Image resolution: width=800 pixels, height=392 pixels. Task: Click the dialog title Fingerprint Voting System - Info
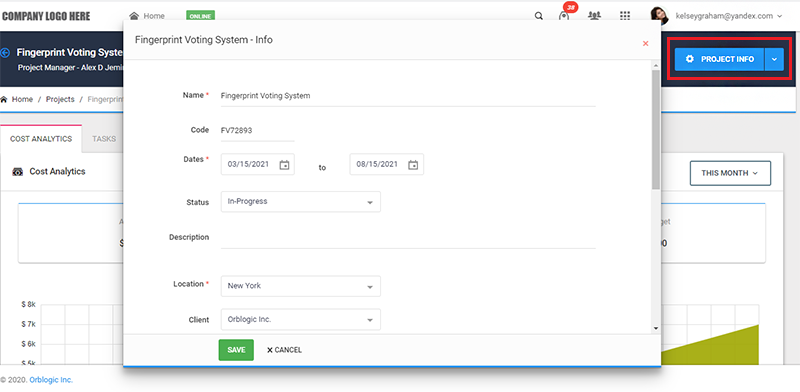pos(204,40)
